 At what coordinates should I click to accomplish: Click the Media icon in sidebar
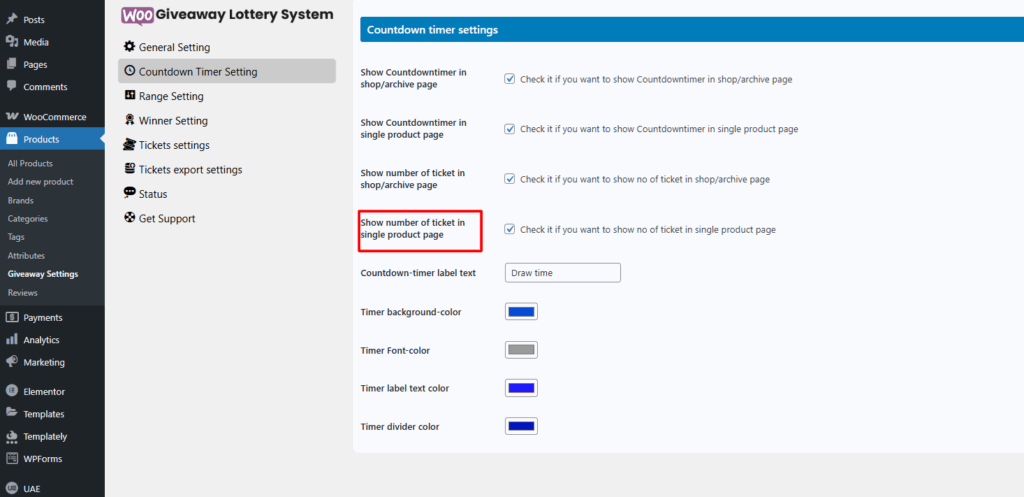coord(12,42)
